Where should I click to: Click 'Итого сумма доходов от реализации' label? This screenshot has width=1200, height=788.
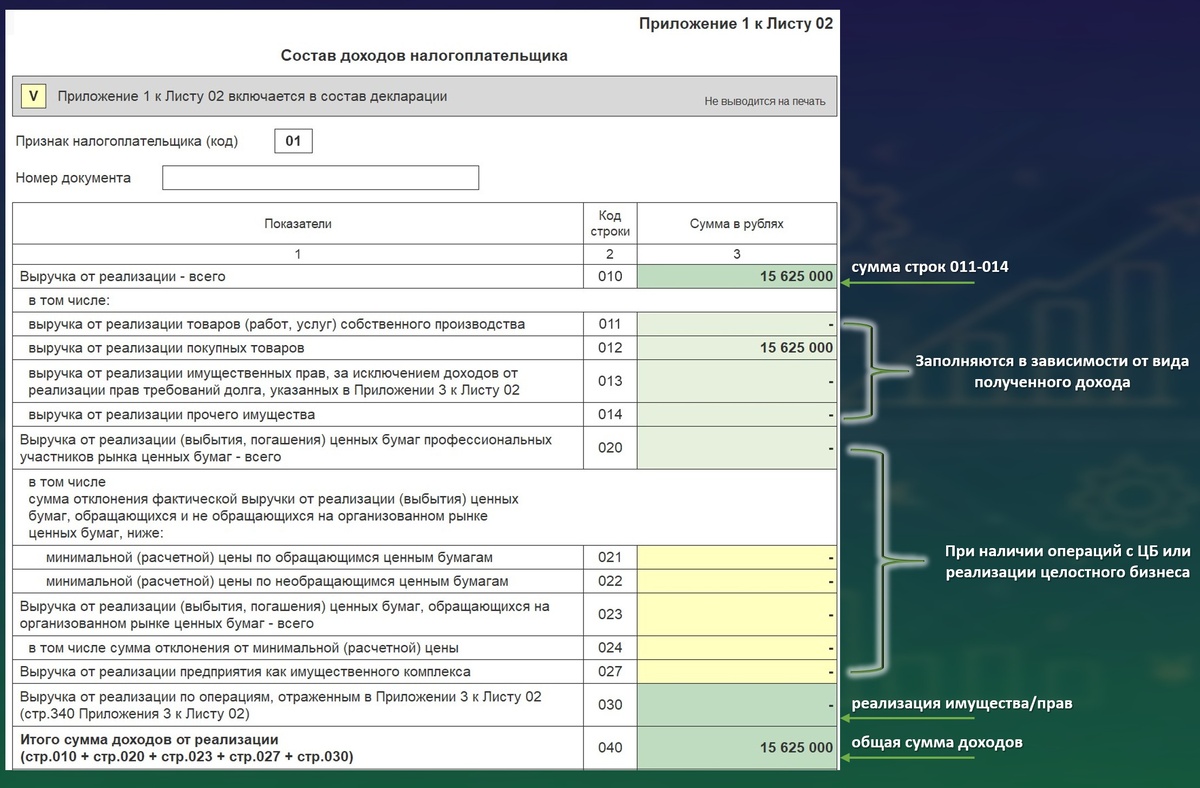tap(148, 739)
